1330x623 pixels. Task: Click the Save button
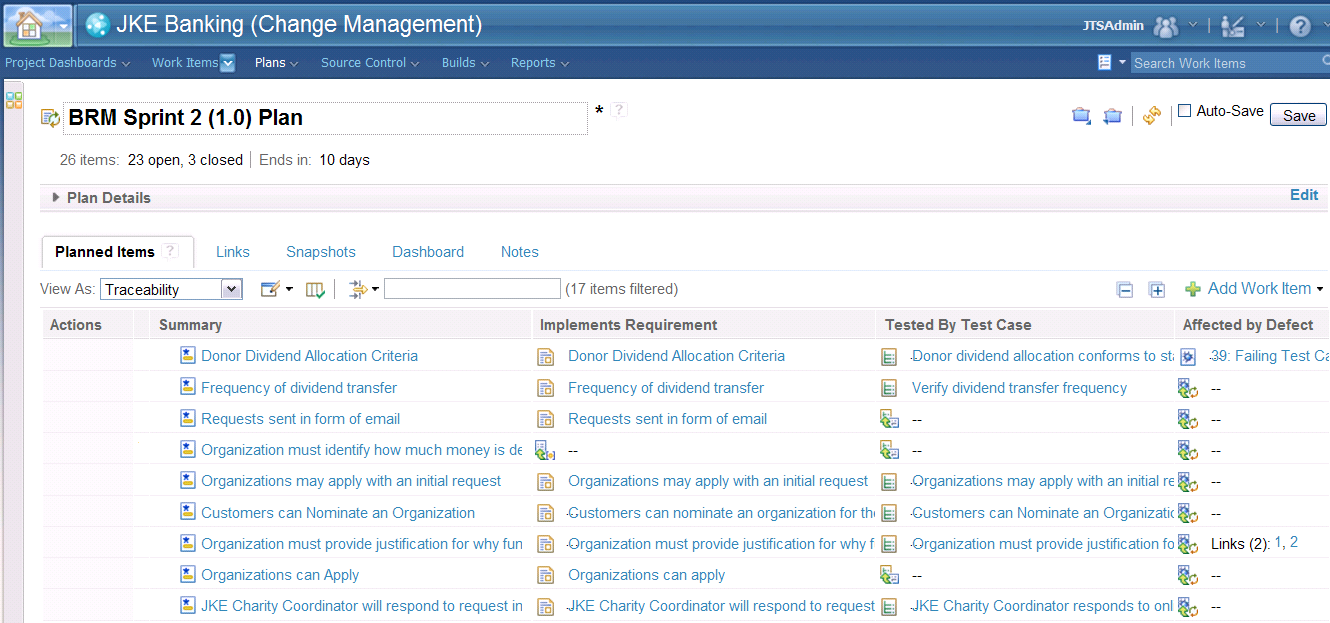click(1299, 115)
